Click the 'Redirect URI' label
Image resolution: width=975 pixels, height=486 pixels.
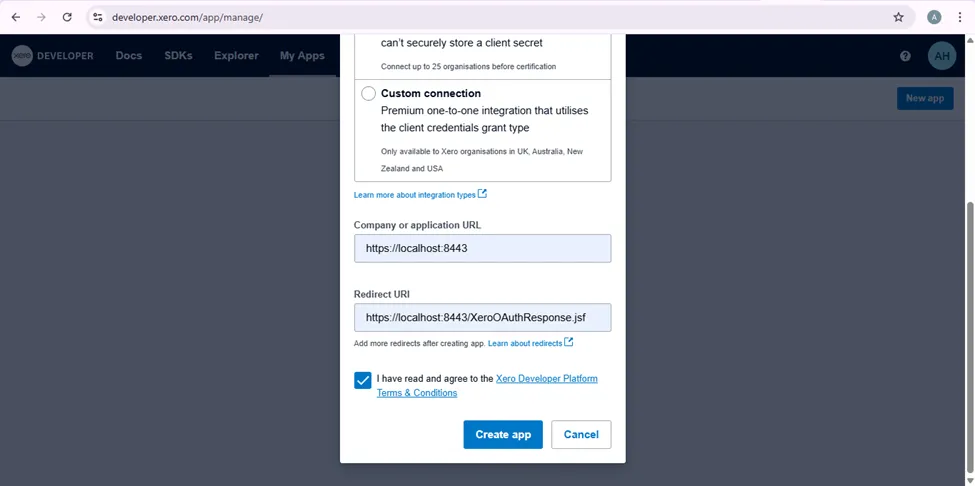[382, 294]
